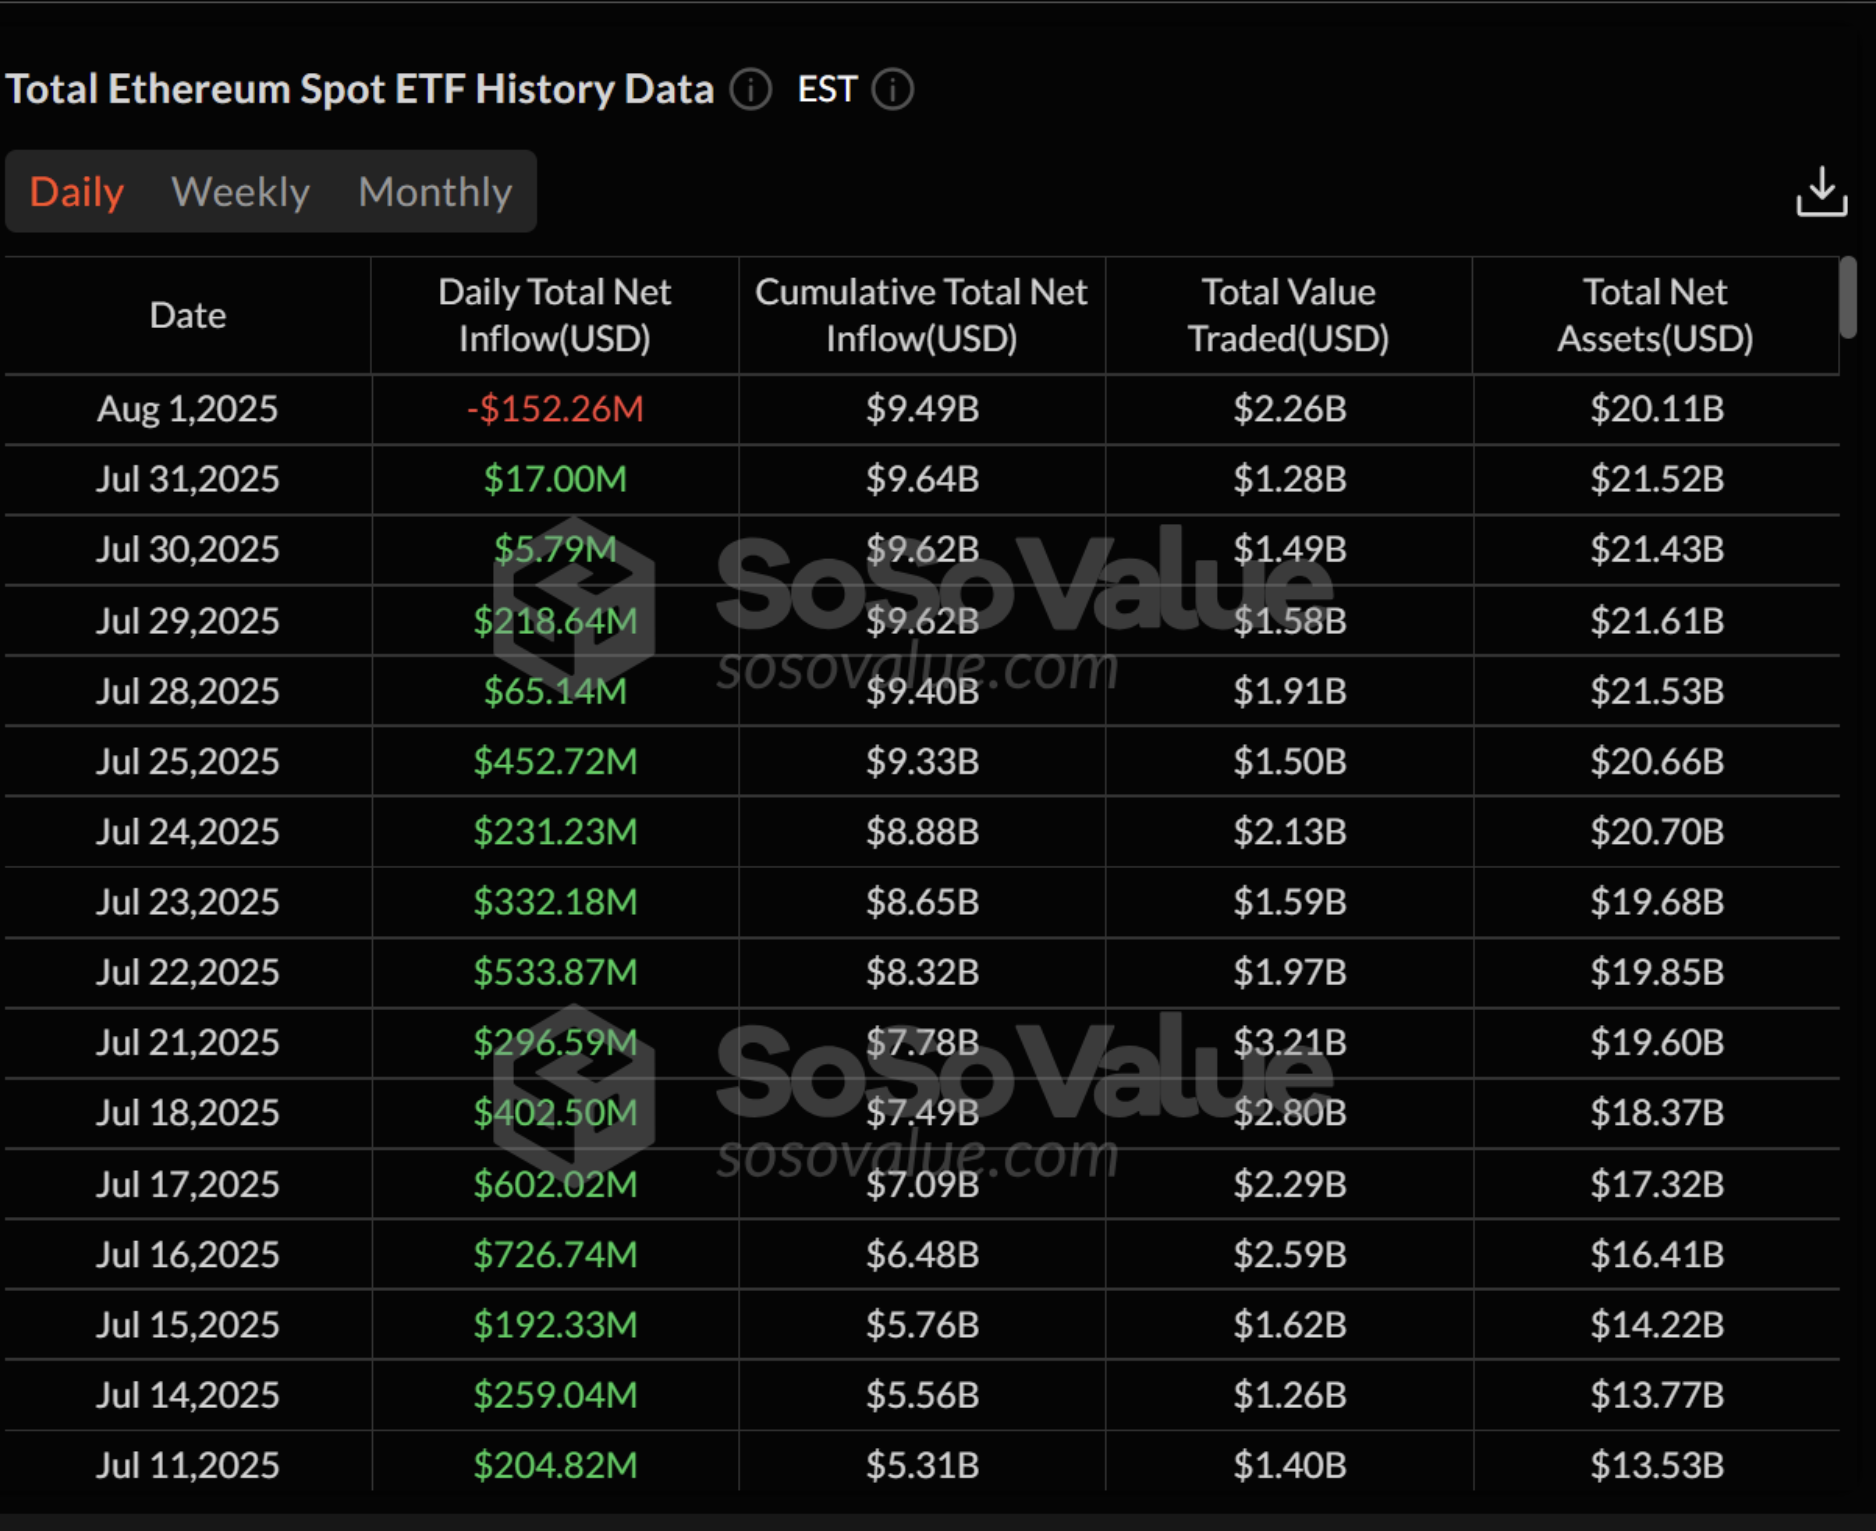The image size is (1876, 1531).
Task: Click the $192.33M inflow value
Action: tap(555, 1324)
